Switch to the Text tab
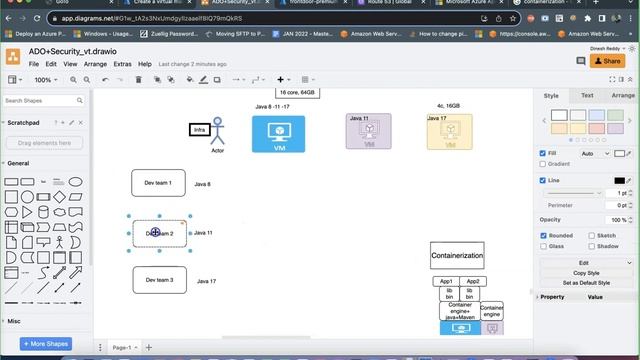Screen dimensions: 640x360 point(587,96)
